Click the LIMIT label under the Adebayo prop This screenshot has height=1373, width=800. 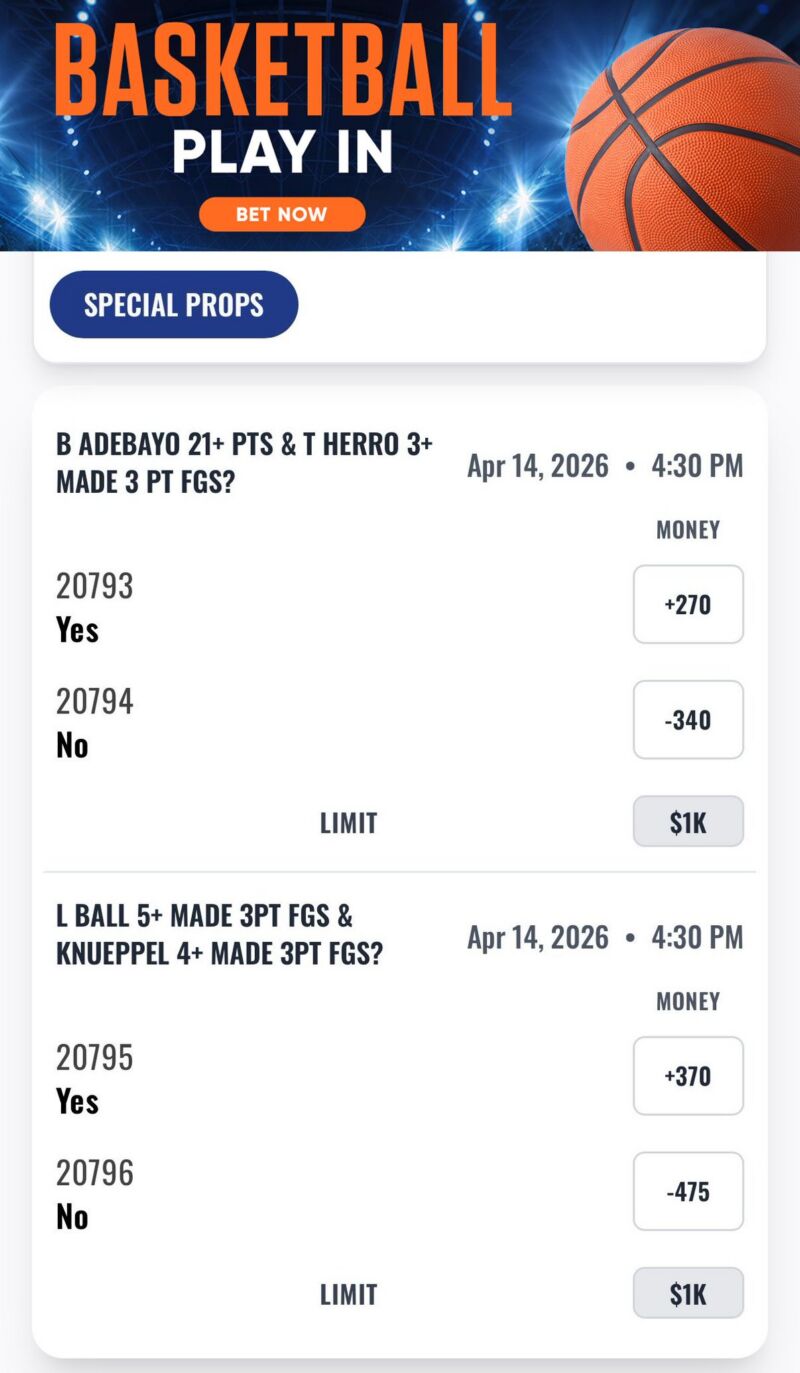pos(348,822)
